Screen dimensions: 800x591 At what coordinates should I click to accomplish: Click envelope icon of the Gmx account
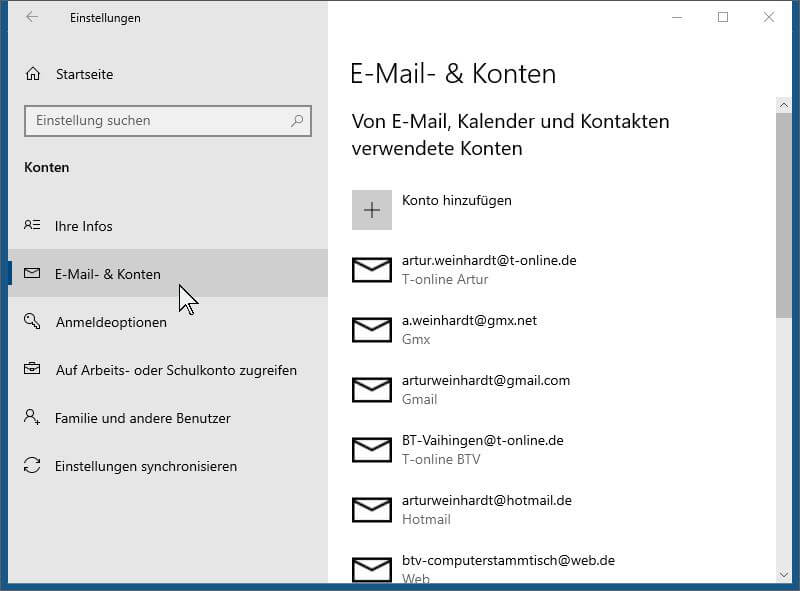(x=372, y=330)
